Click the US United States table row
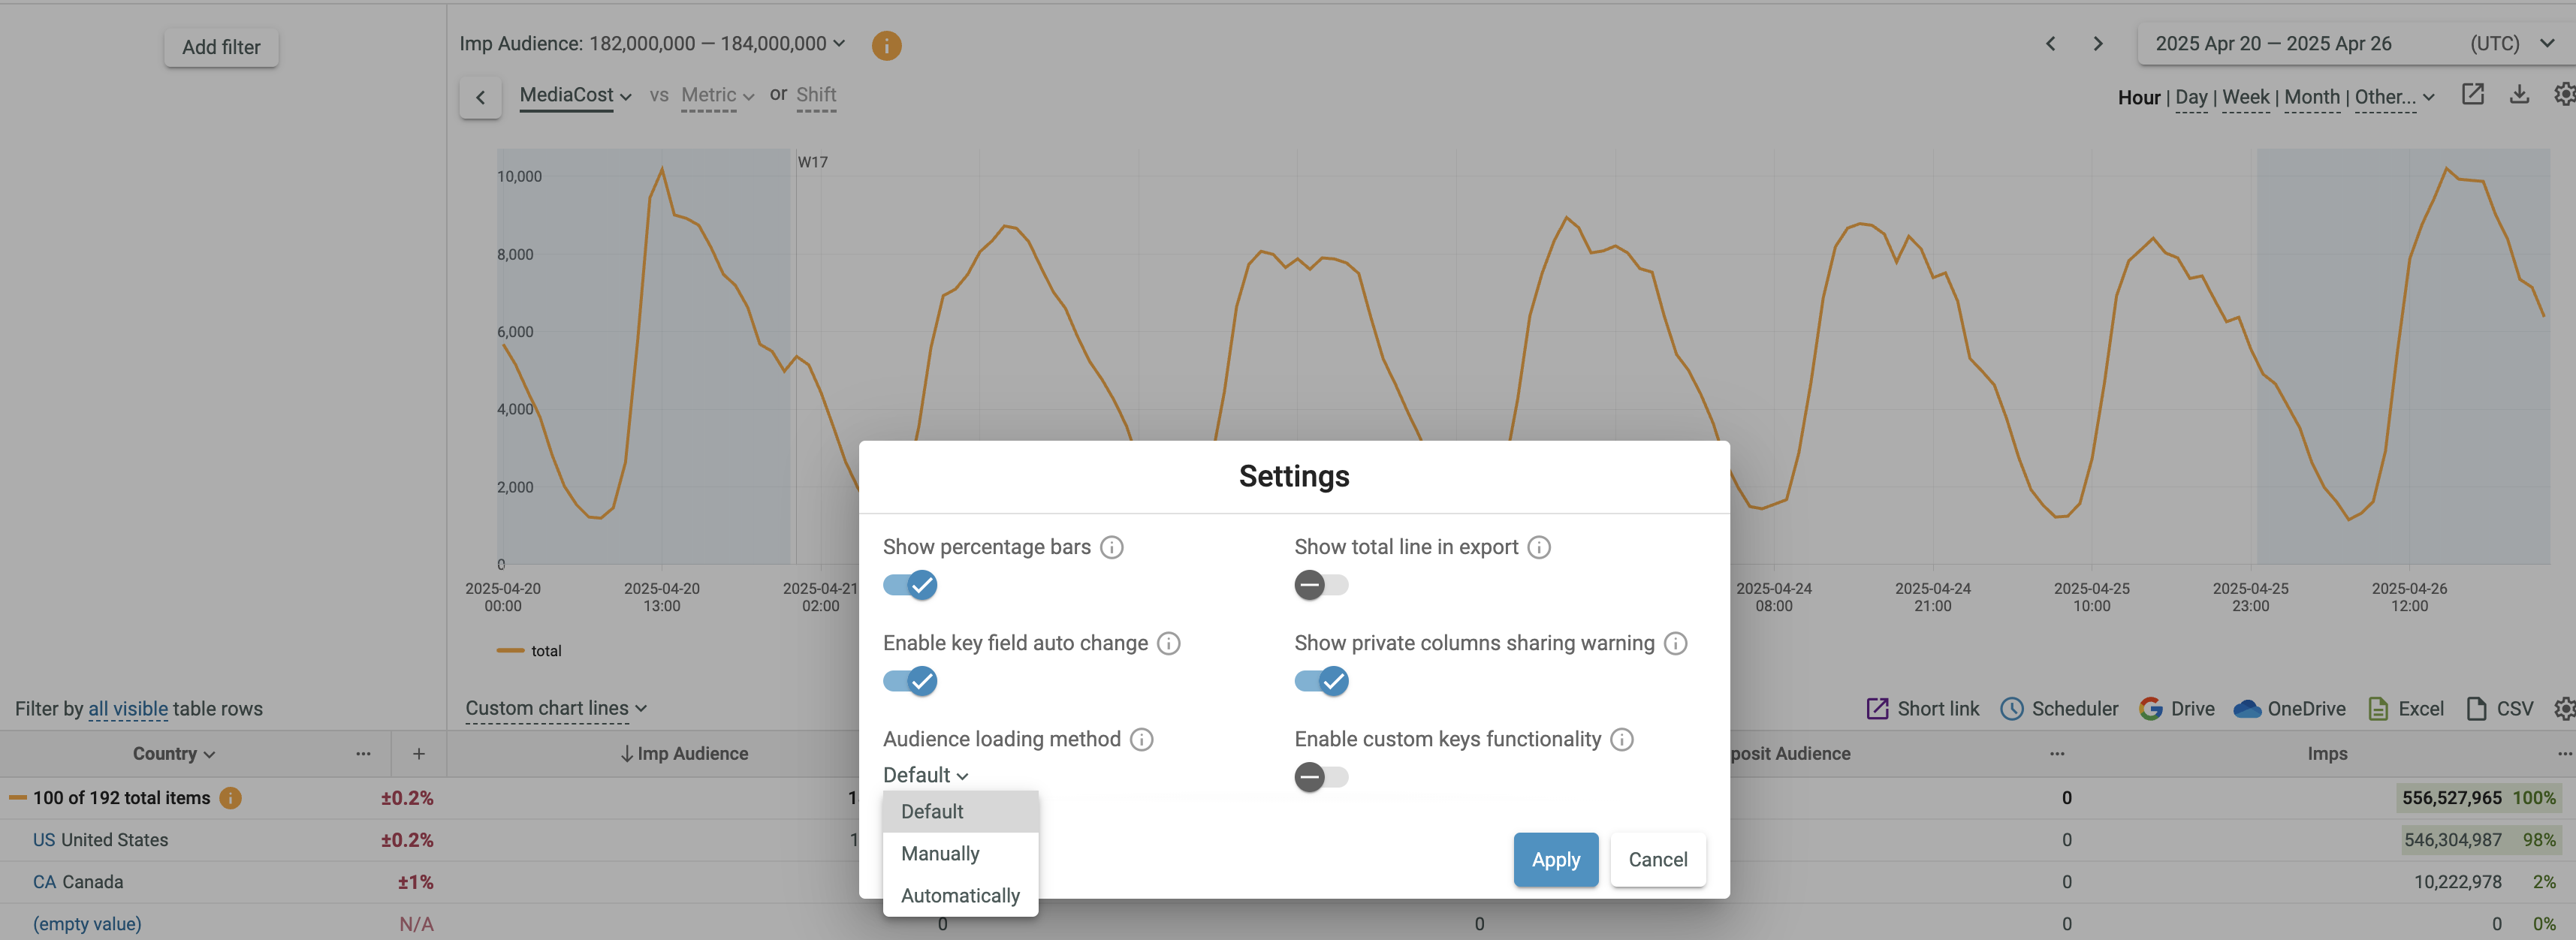The height and width of the screenshot is (940, 2576). tap(100, 840)
